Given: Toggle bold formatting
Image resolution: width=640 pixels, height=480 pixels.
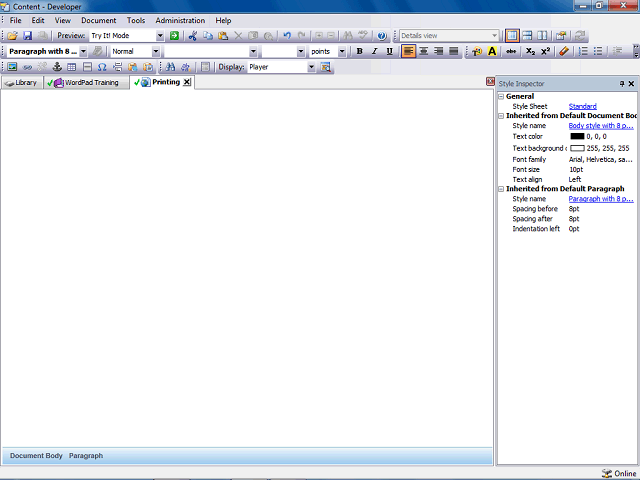Looking at the screenshot, I should coord(360,51).
